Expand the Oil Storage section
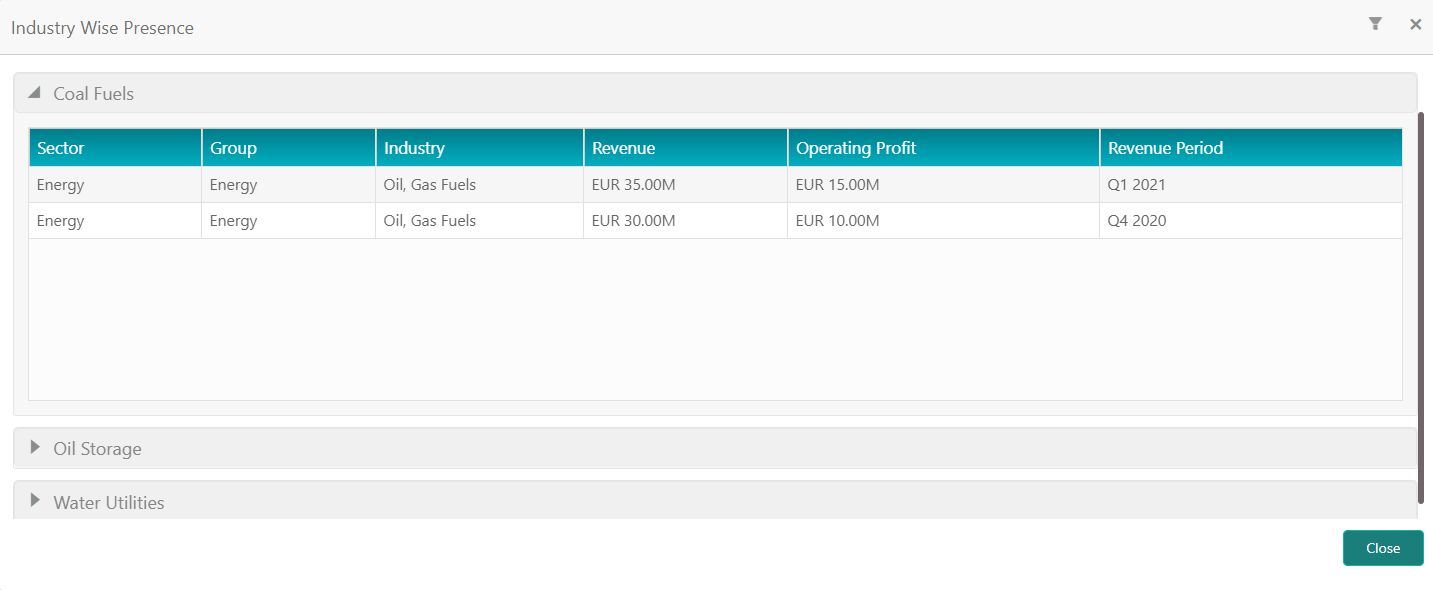 tap(715, 448)
